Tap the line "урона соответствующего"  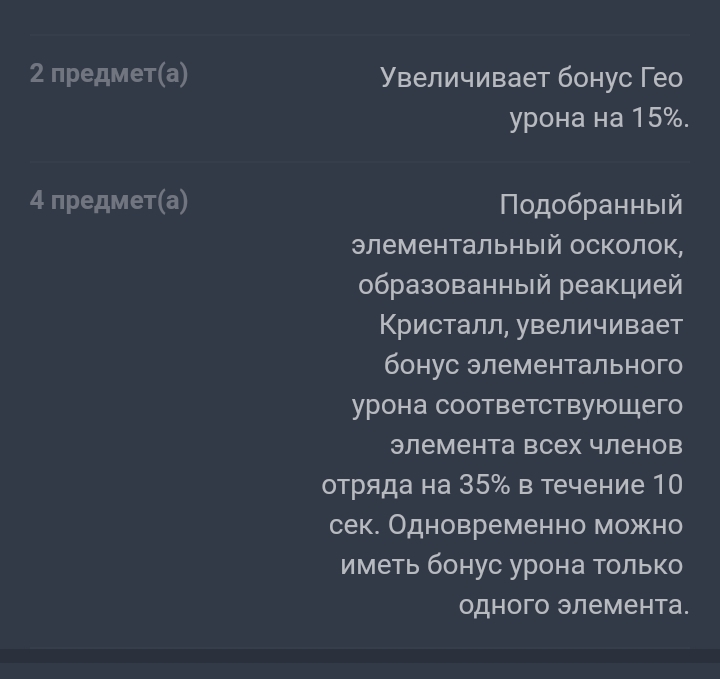point(517,405)
